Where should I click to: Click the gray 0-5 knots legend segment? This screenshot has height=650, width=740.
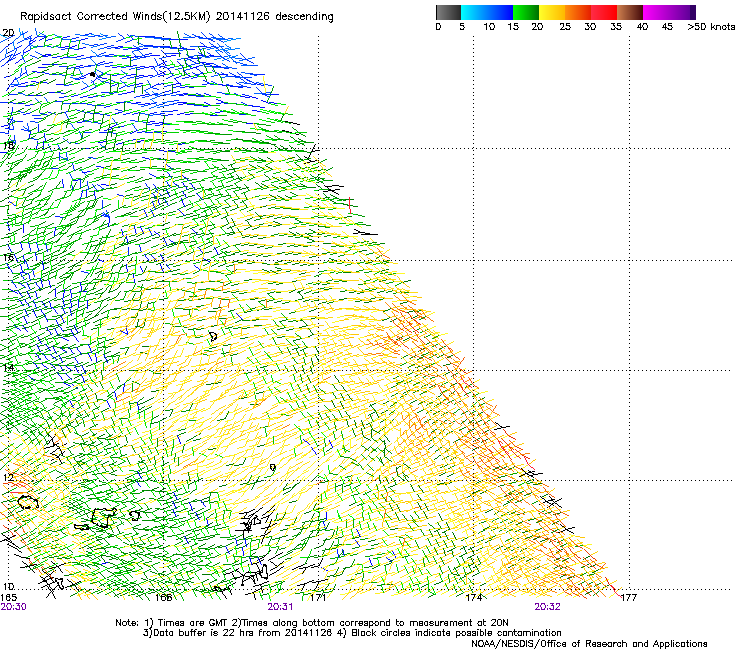coord(448,12)
